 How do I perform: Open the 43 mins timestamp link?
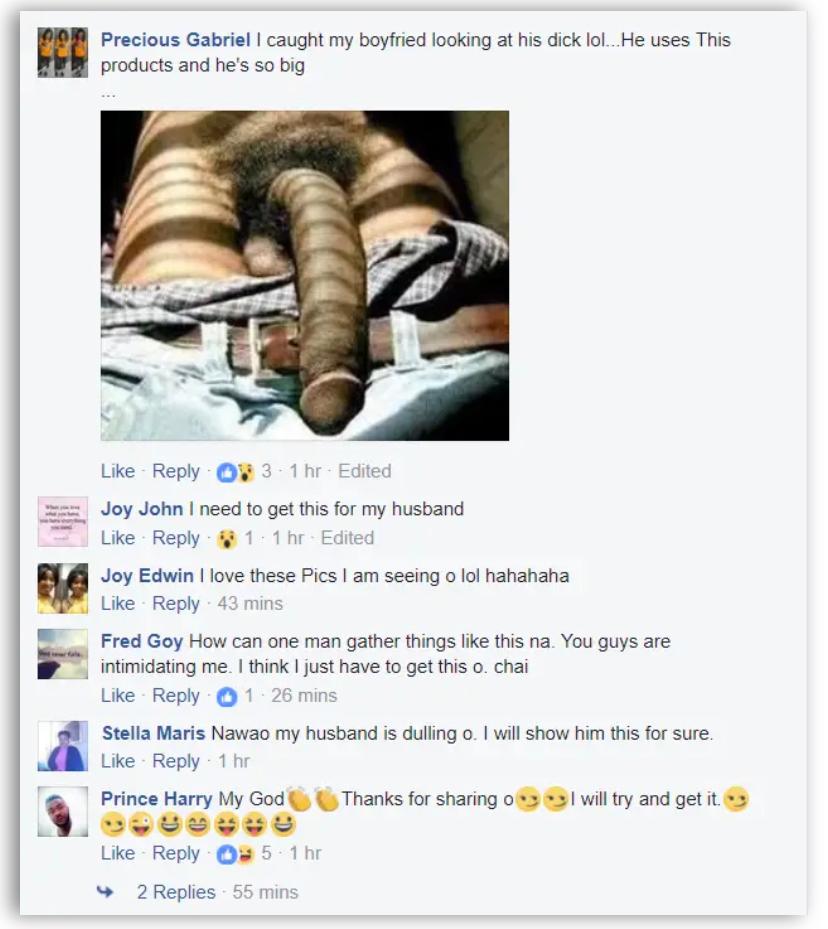pyautogui.click(x=250, y=603)
